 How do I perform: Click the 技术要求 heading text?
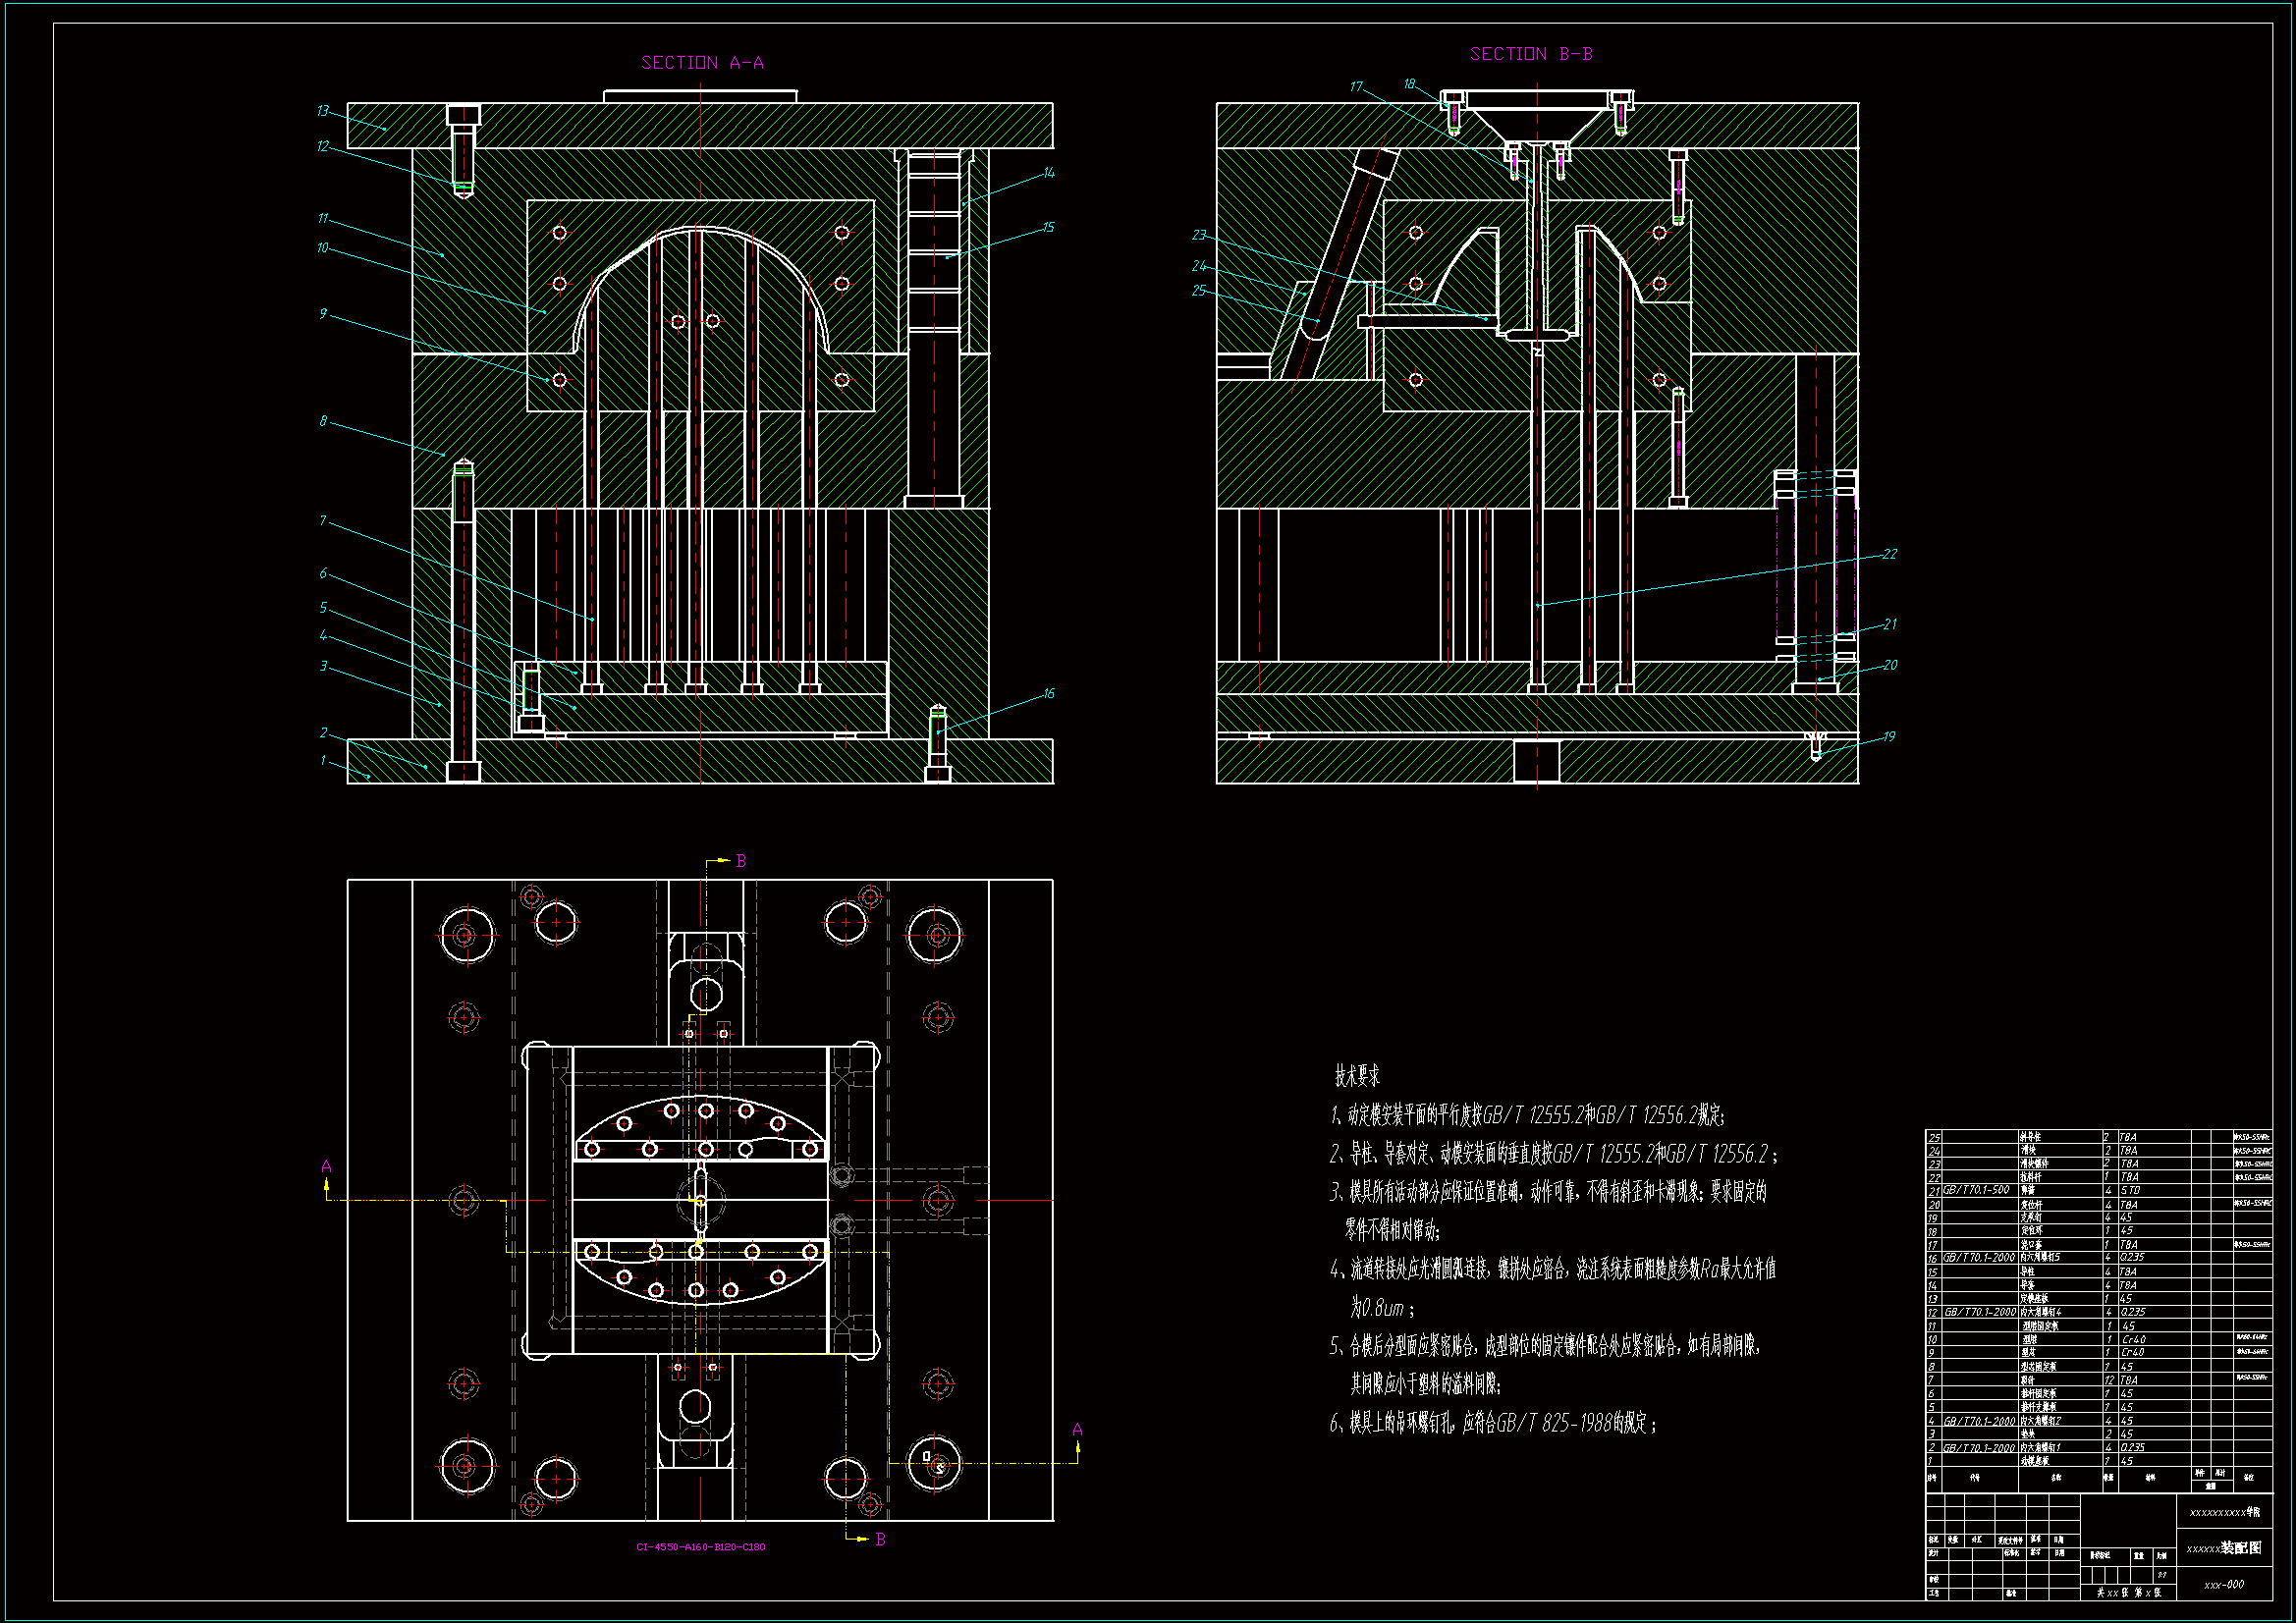point(1356,1076)
